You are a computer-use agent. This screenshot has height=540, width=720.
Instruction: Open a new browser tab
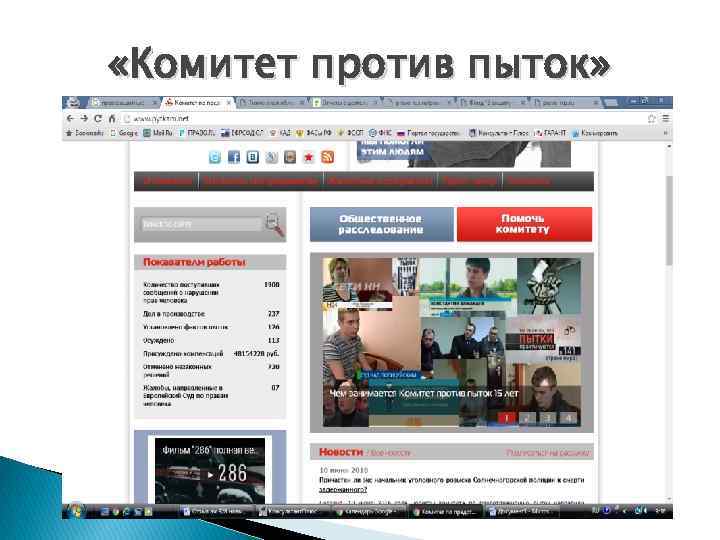[610, 103]
